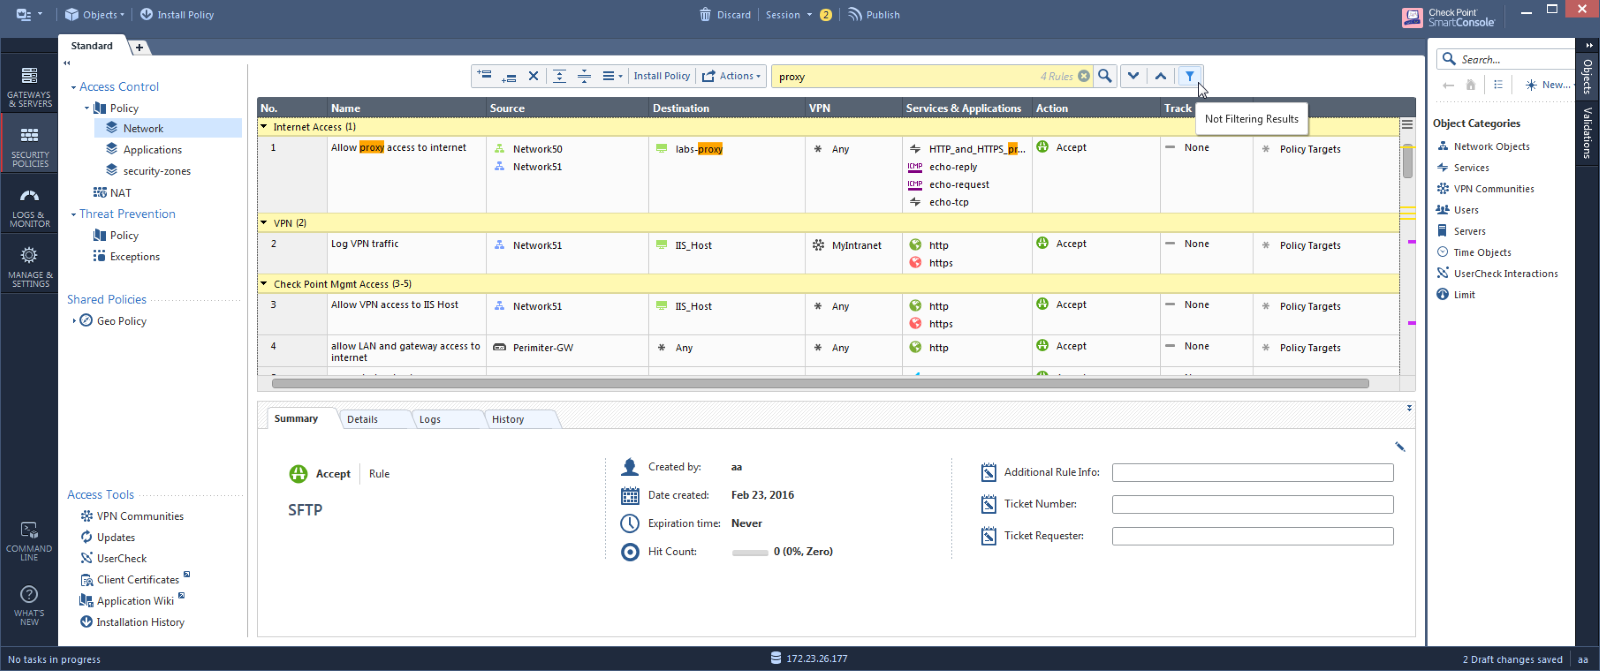The width and height of the screenshot is (1600, 671).
Task: Open the rulebase view options dropdown
Action: coord(612,76)
